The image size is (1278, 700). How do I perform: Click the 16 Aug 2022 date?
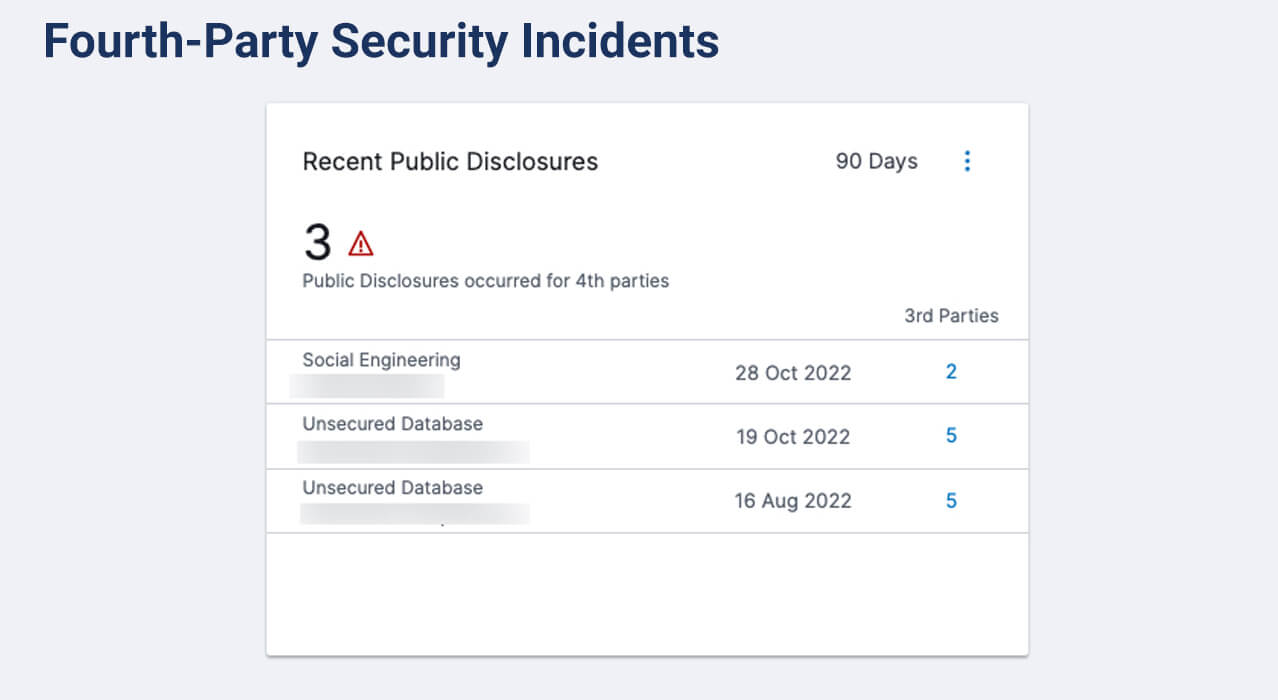coord(793,501)
